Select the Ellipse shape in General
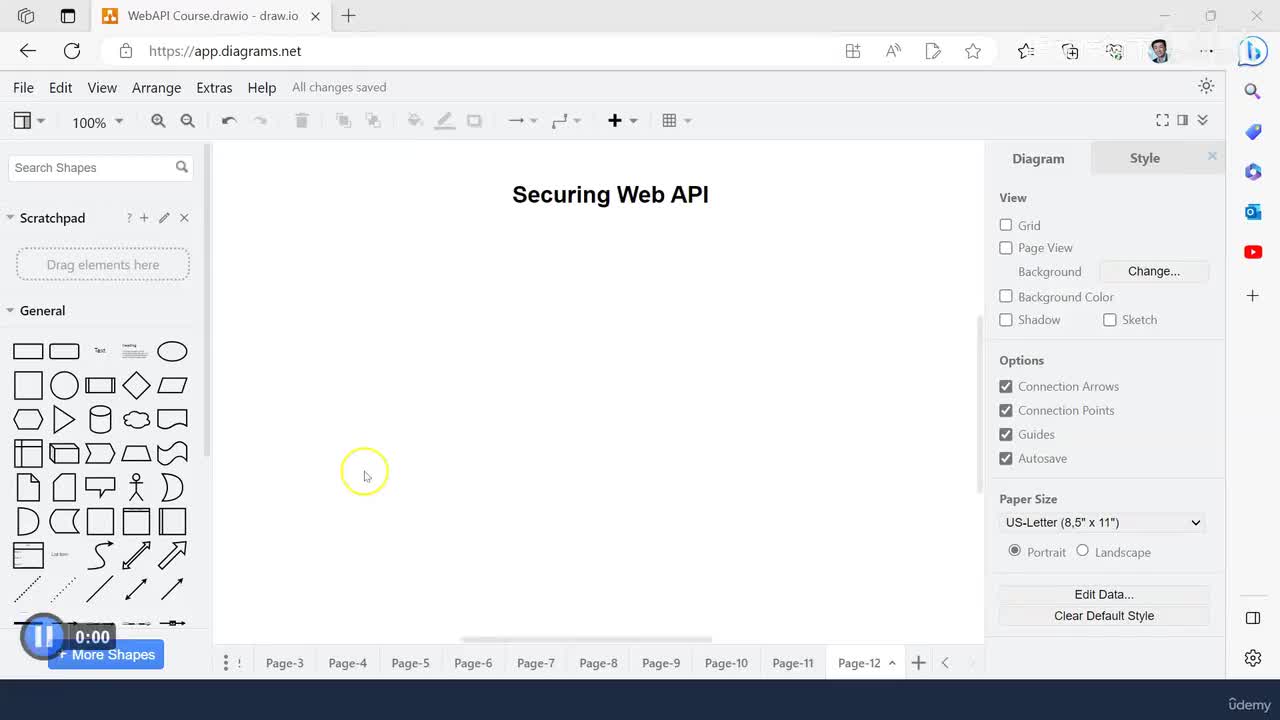The image size is (1280, 720). [x=172, y=351]
